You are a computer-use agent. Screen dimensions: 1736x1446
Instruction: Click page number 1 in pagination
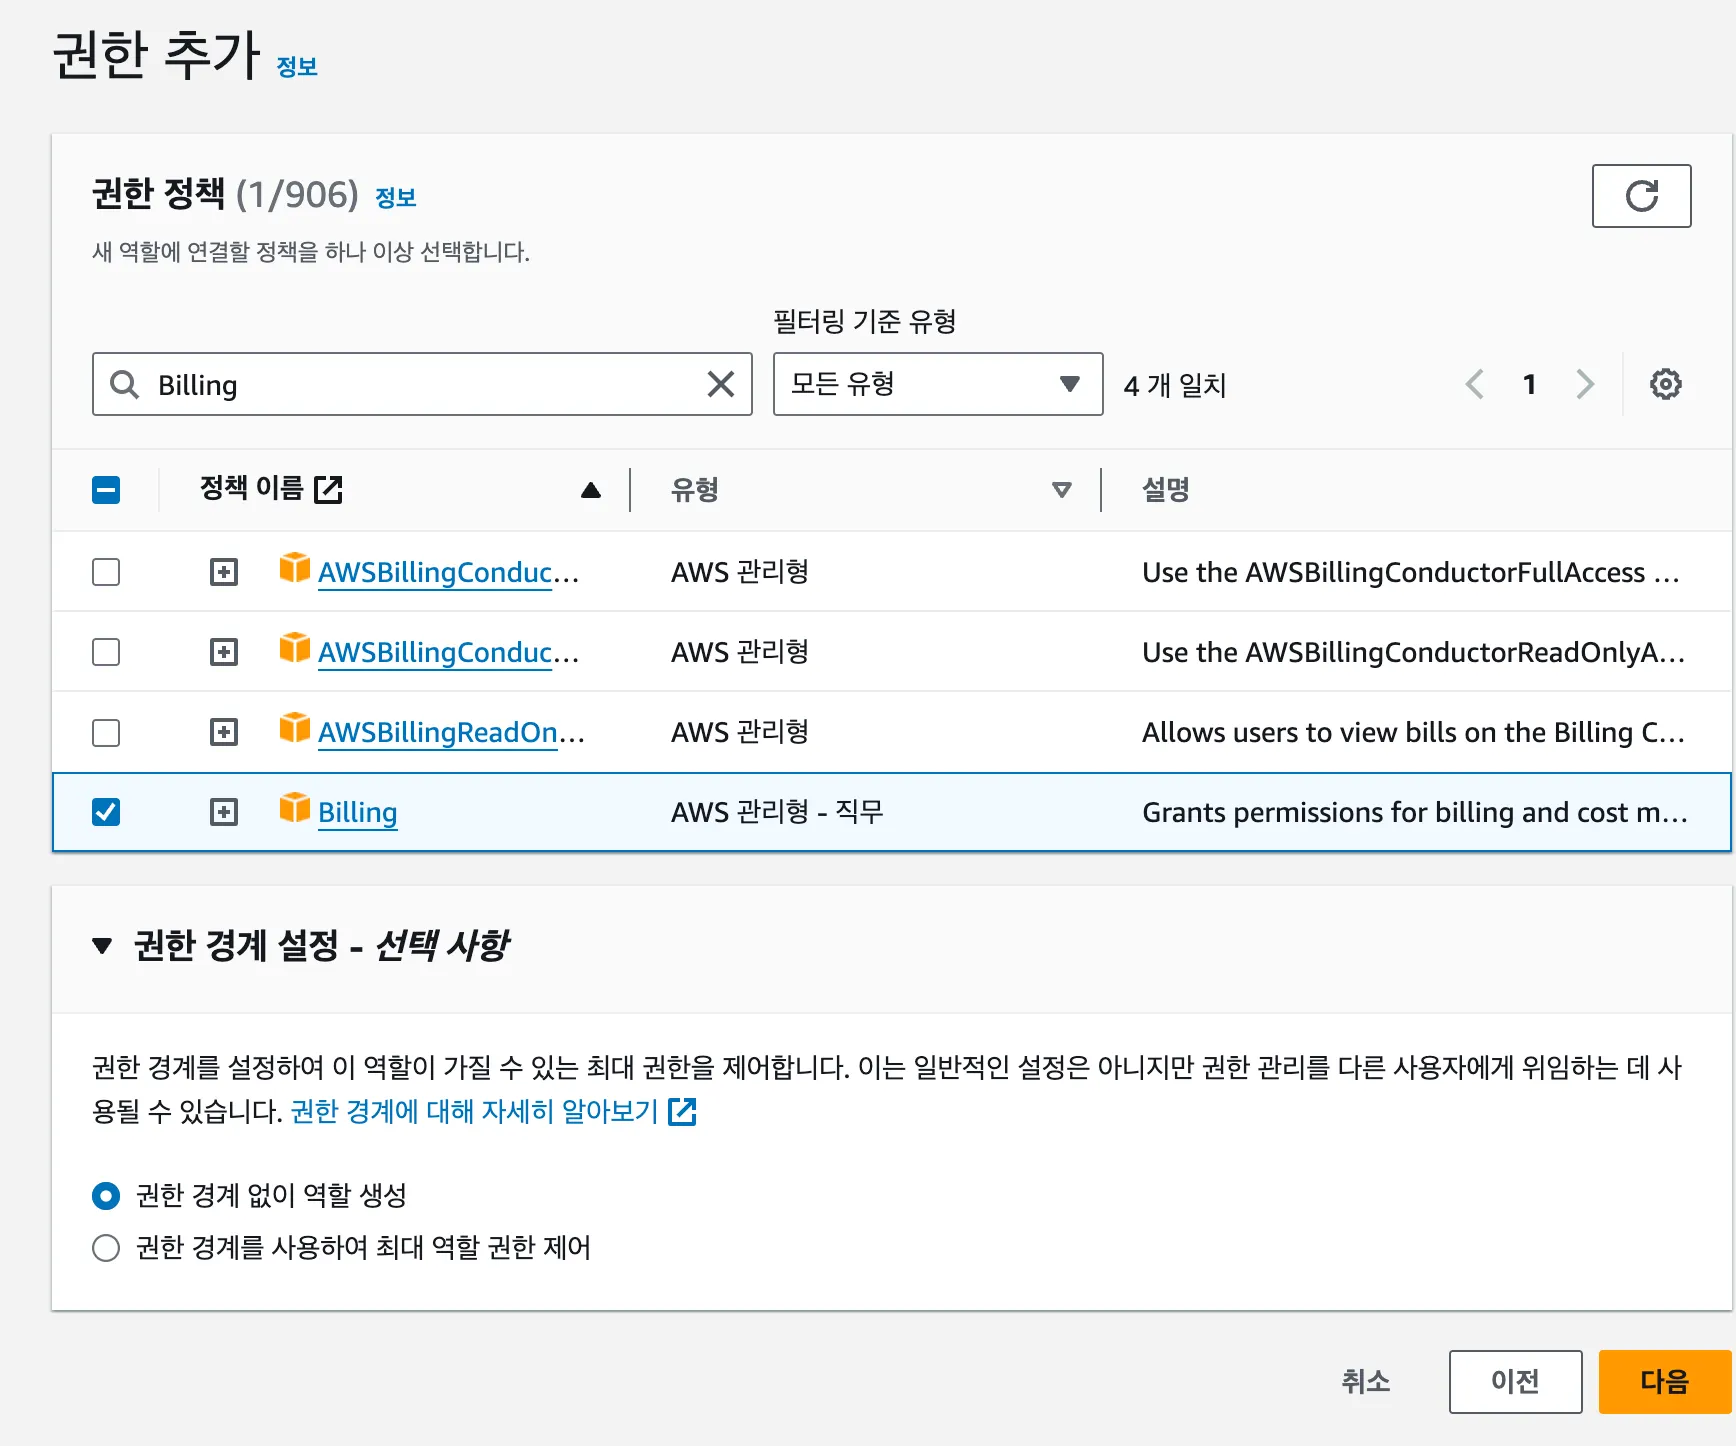(x=1529, y=384)
